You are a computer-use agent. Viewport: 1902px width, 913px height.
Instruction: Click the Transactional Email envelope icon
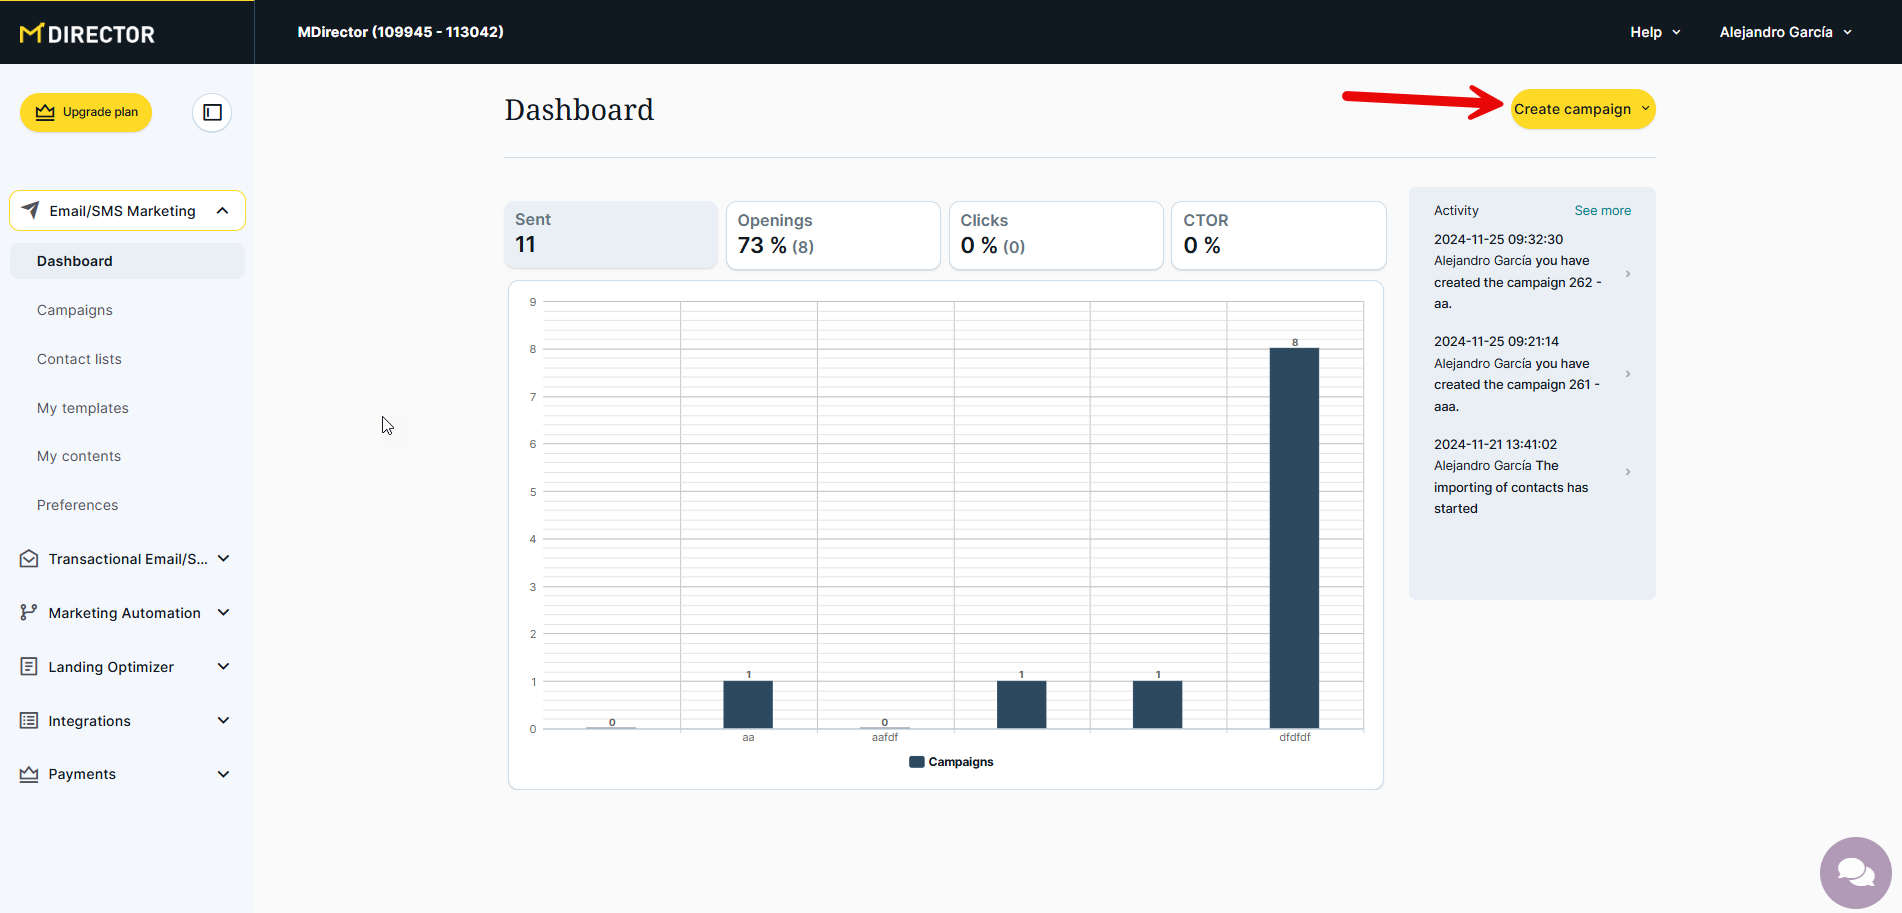coord(29,559)
